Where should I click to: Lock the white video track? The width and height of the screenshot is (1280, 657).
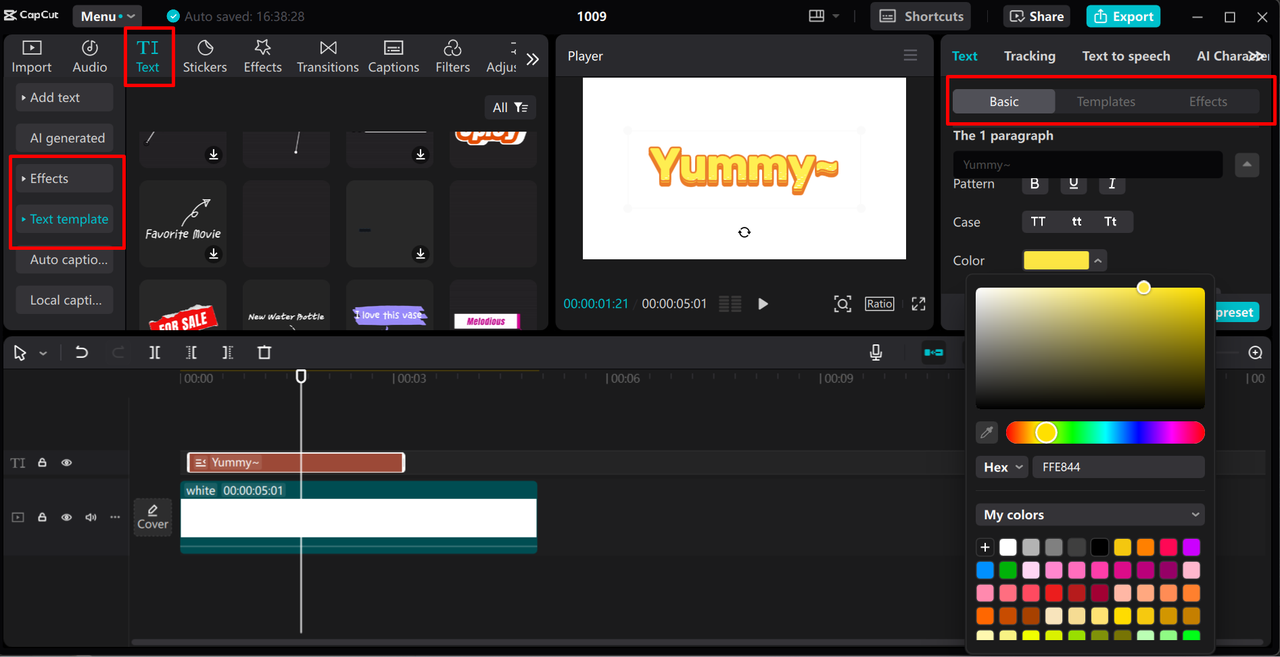pyautogui.click(x=42, y=517)
